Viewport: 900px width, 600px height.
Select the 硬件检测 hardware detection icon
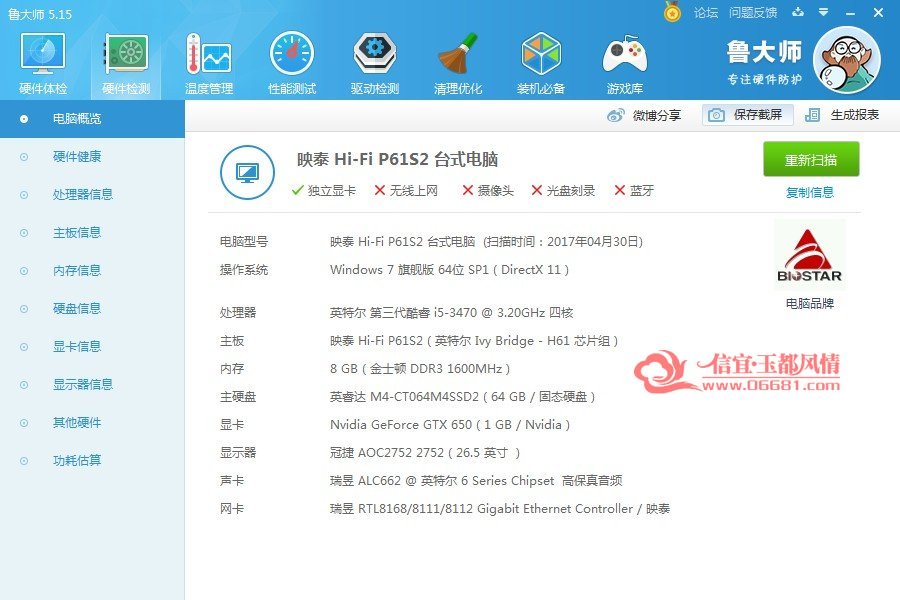click(x=126, y=63)
